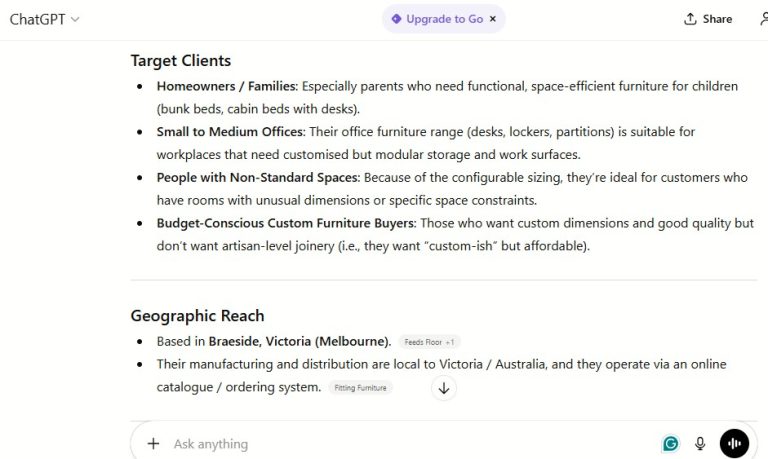
Task: Click the scroll-to-bottom arrow button
Action: (443, 388)
